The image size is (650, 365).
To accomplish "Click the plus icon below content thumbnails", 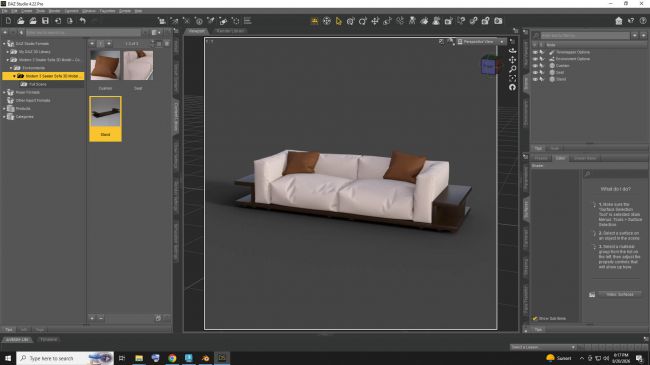I will (x=92, y=318).
